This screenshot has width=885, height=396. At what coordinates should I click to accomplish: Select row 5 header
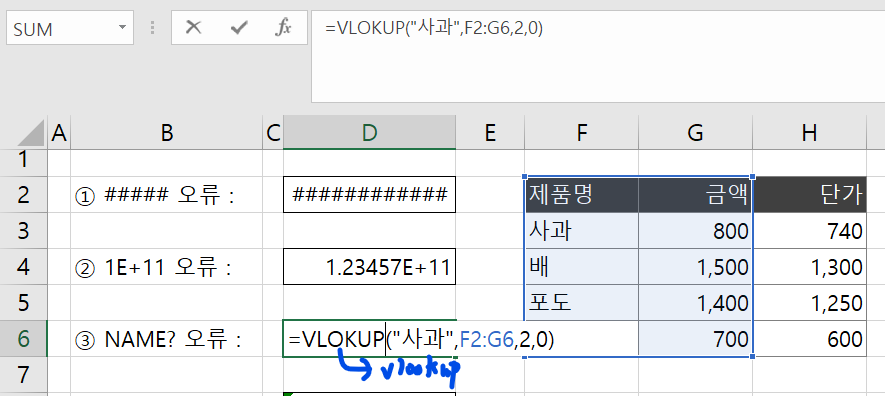(23, 303)
